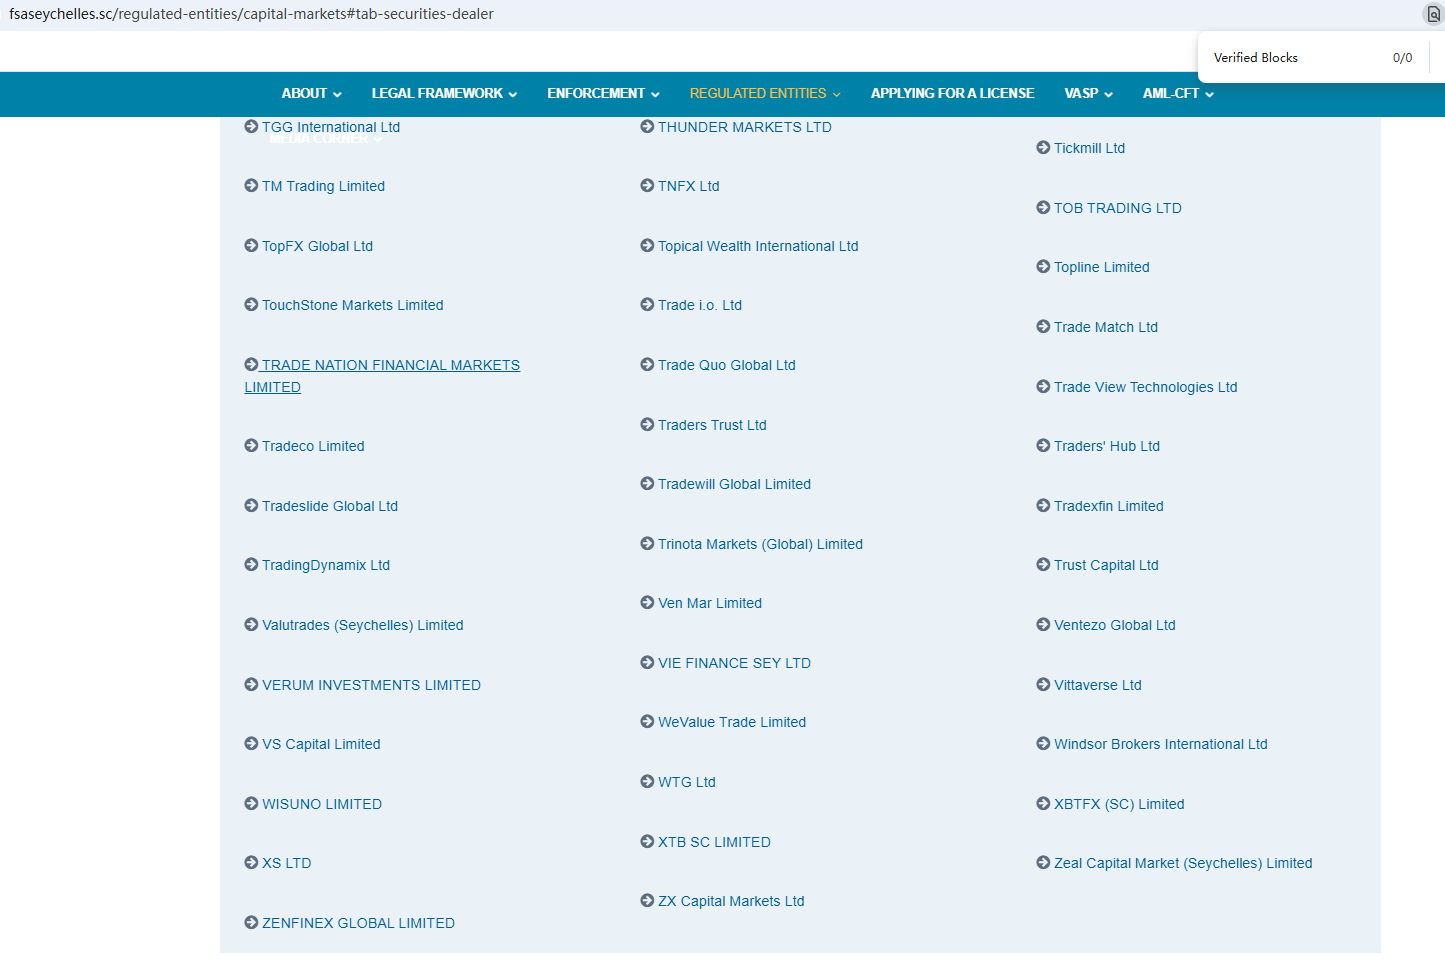
Task: Open the Traders' Hub Ltd entry
Action: click(x=1107, y=446)
